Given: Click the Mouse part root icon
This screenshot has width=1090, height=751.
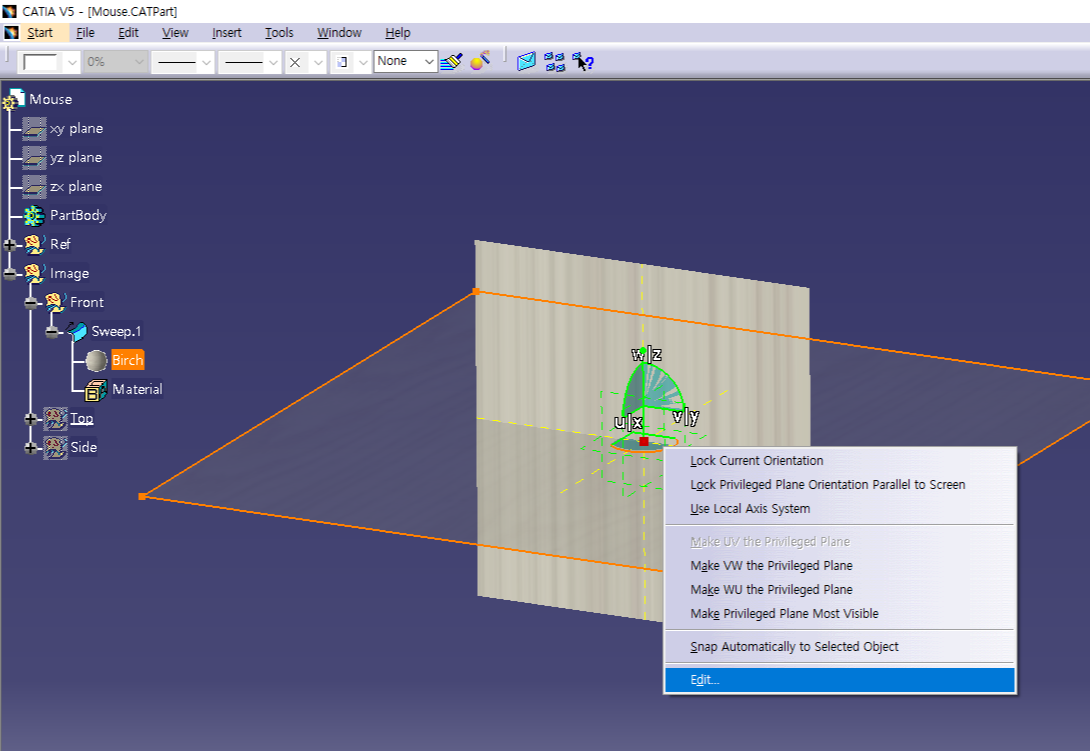Looking at the screenshot, I should pos(13,99).
